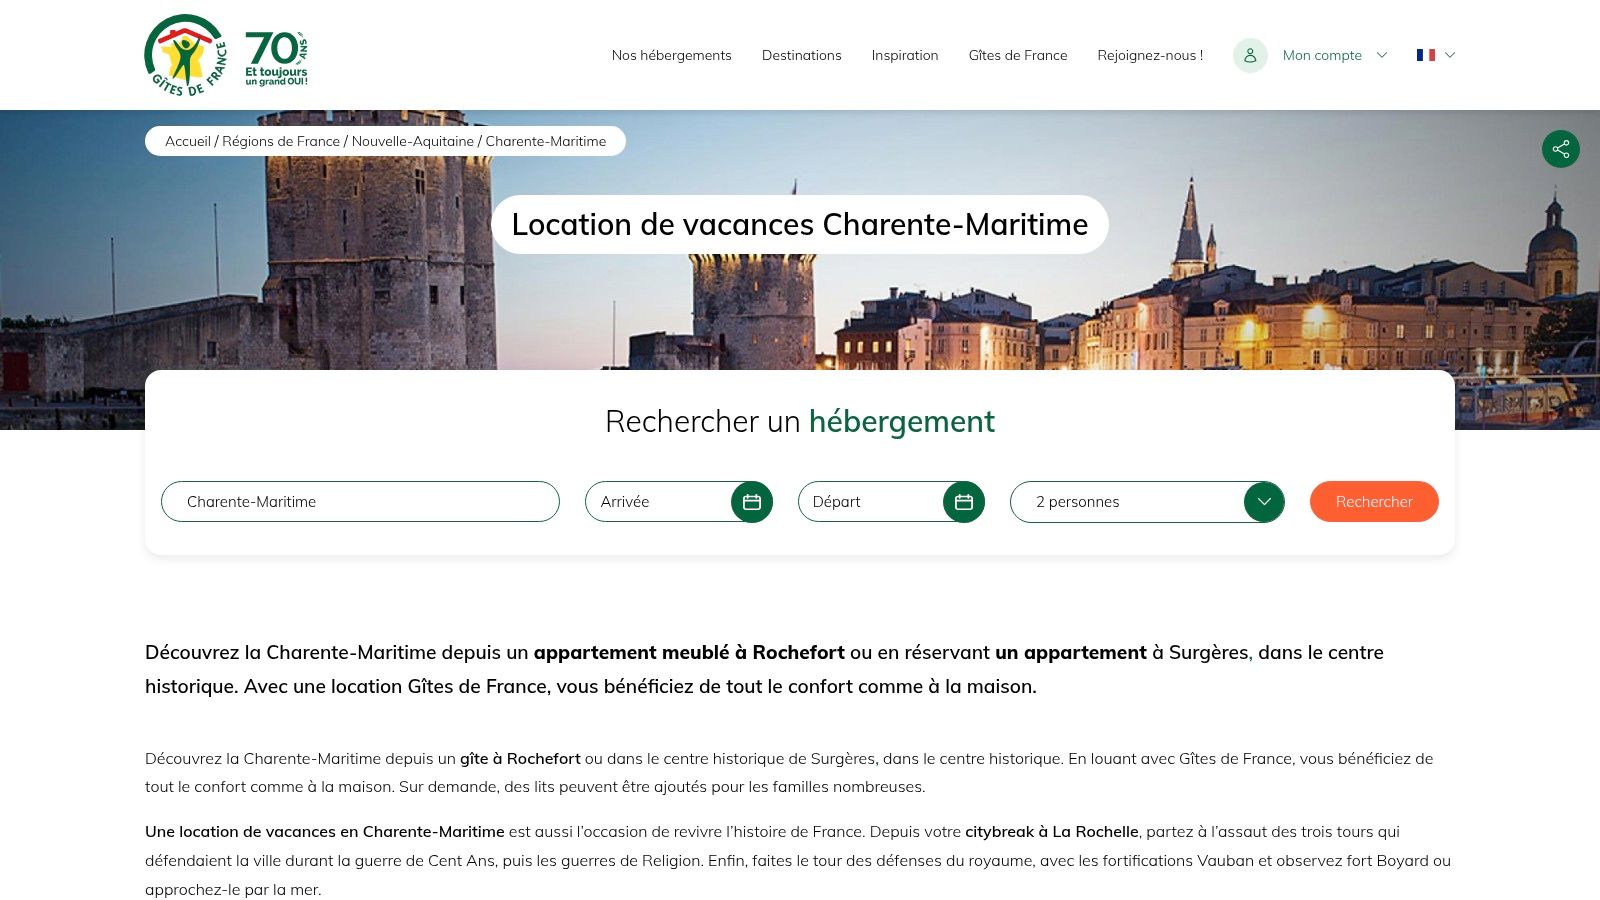This screenshot has width=1600, height=900.
Task: Open the Nos hébergements menu
Action: click(x=672, y=55)
